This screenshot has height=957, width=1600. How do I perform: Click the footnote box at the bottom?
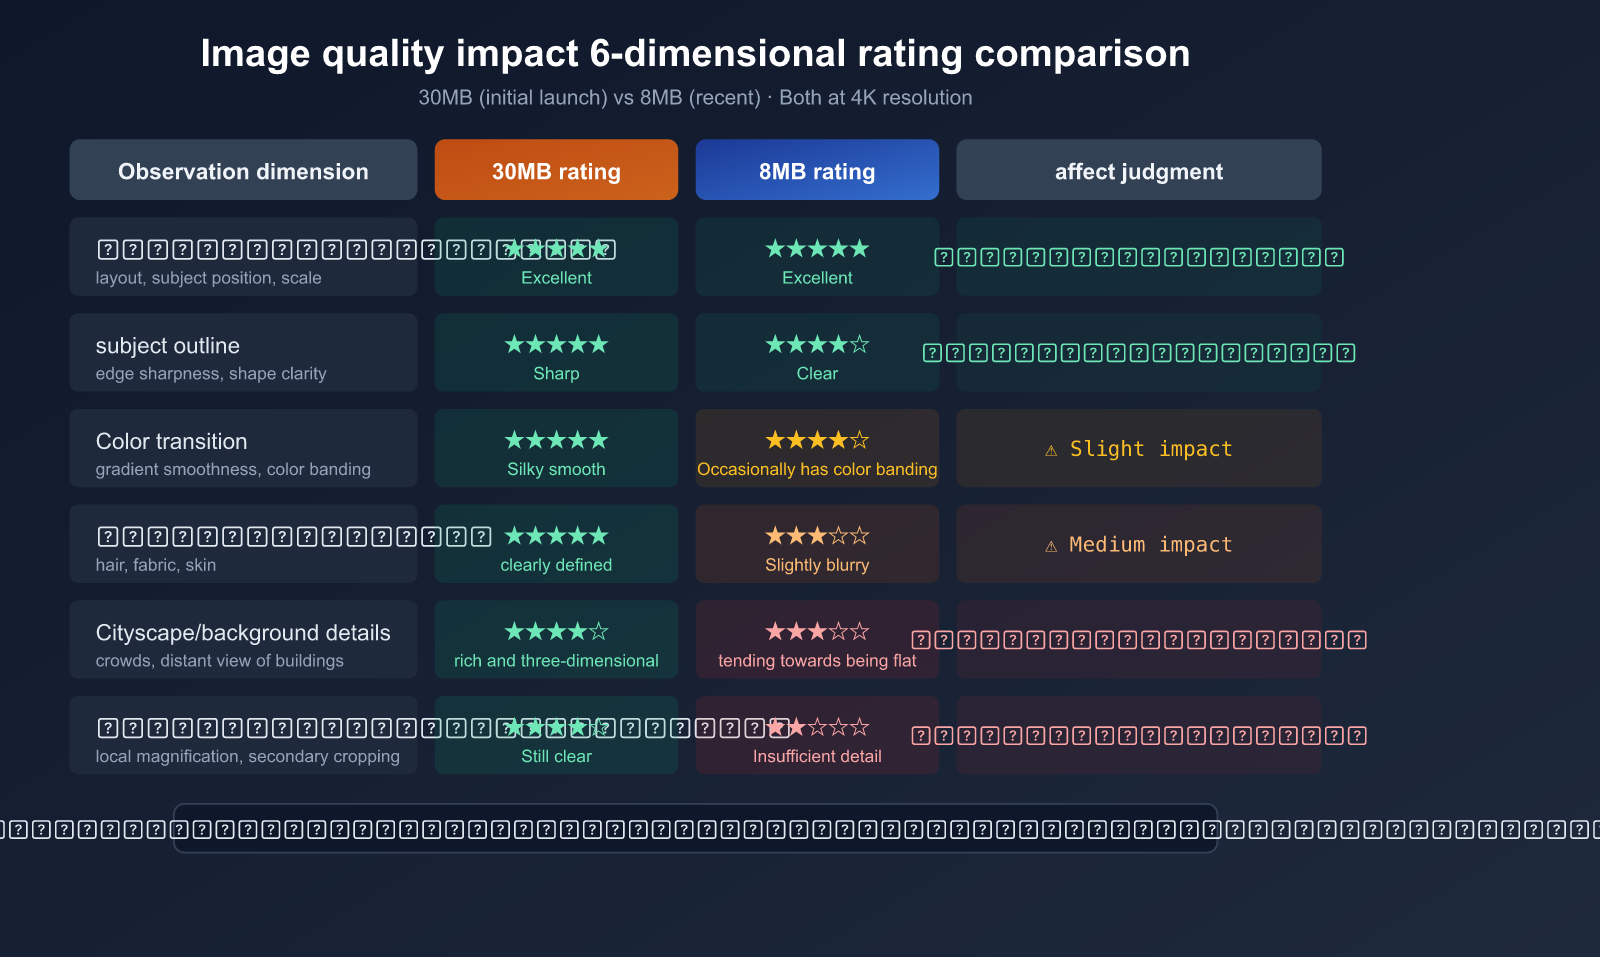coord(695,828)
